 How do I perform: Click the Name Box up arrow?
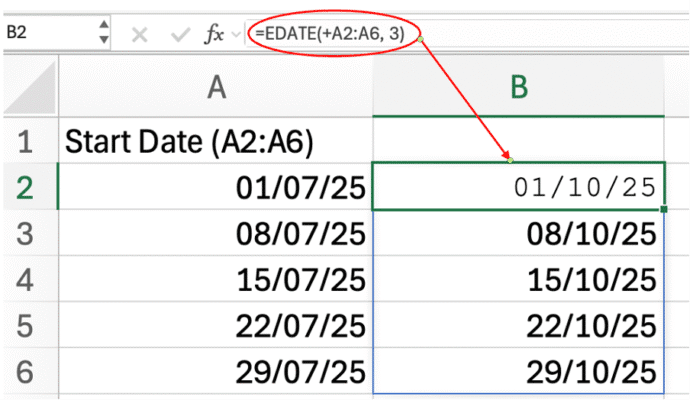pyautogui.click(x=105, y=25)
